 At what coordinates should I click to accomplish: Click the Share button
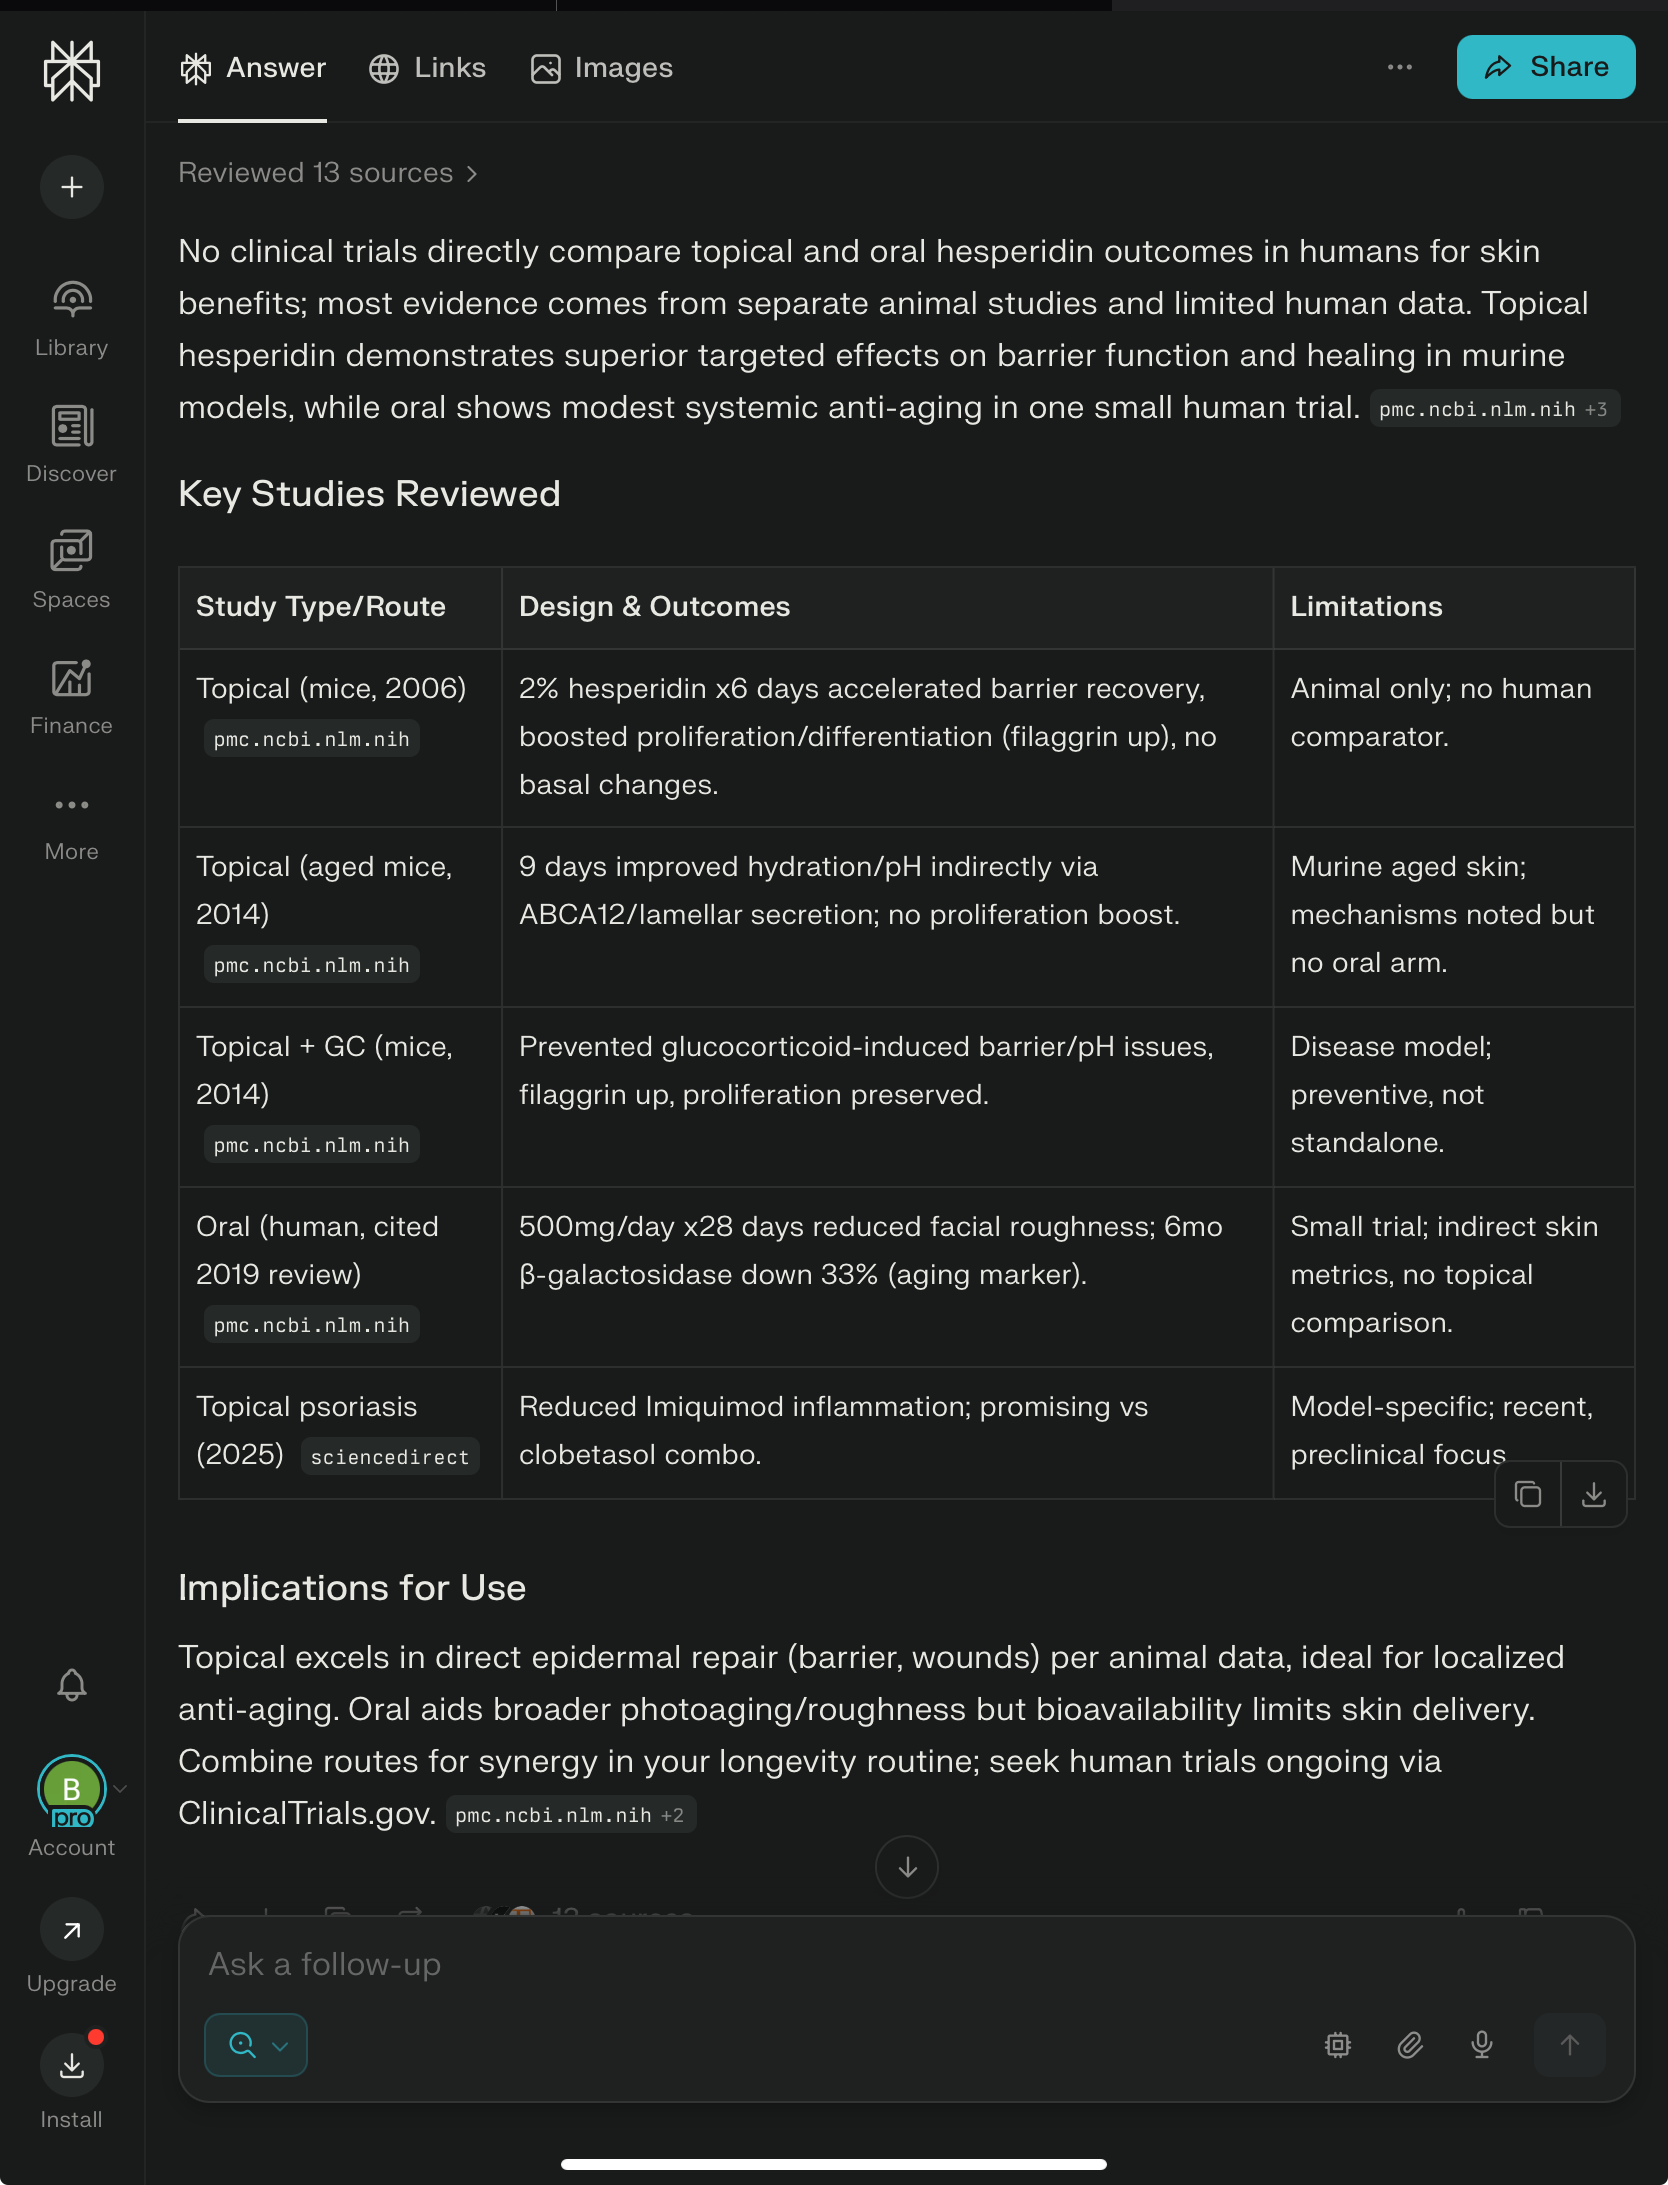click(1546, 67)
